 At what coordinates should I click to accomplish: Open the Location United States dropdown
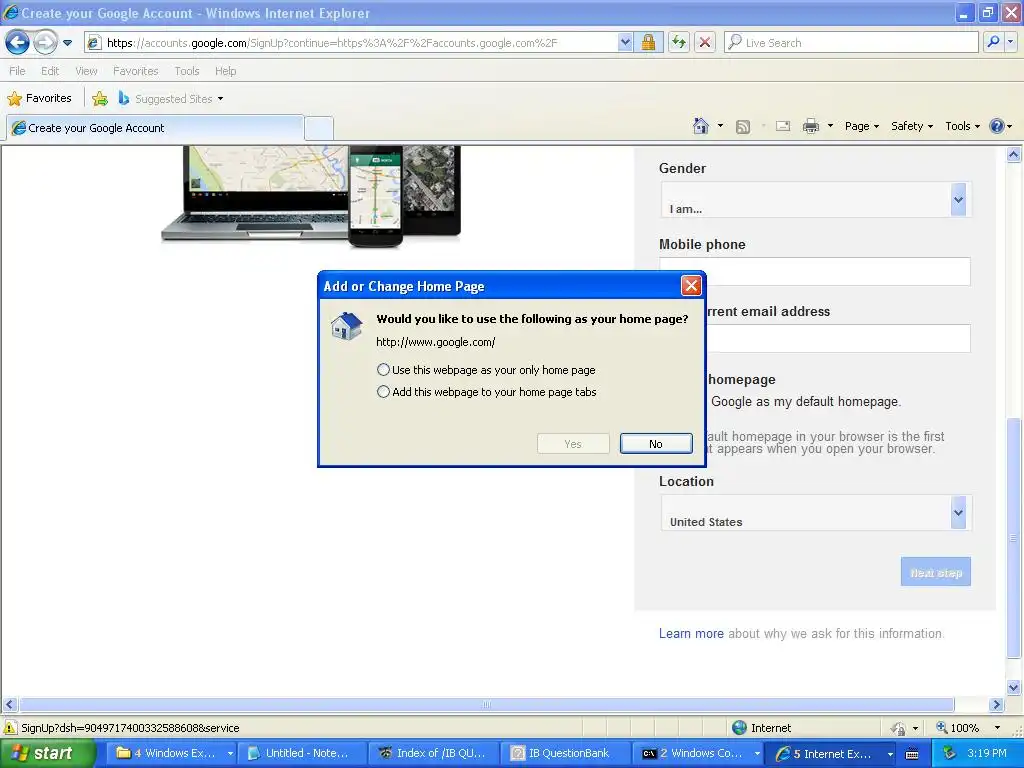815,513
